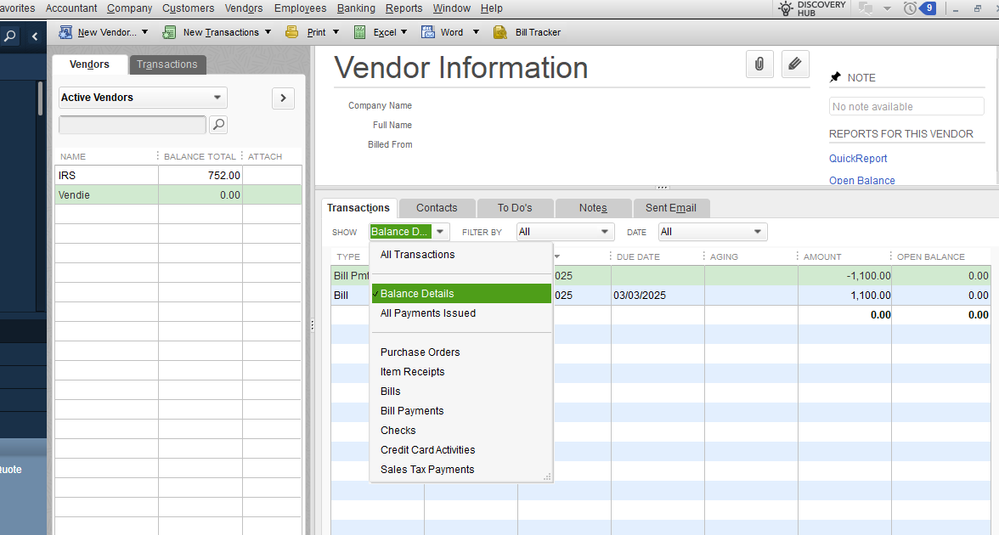This screenshot has height=535, width=999.
Task: Open the dropdown arrow beside chat icon
Action: click(887, 8)
